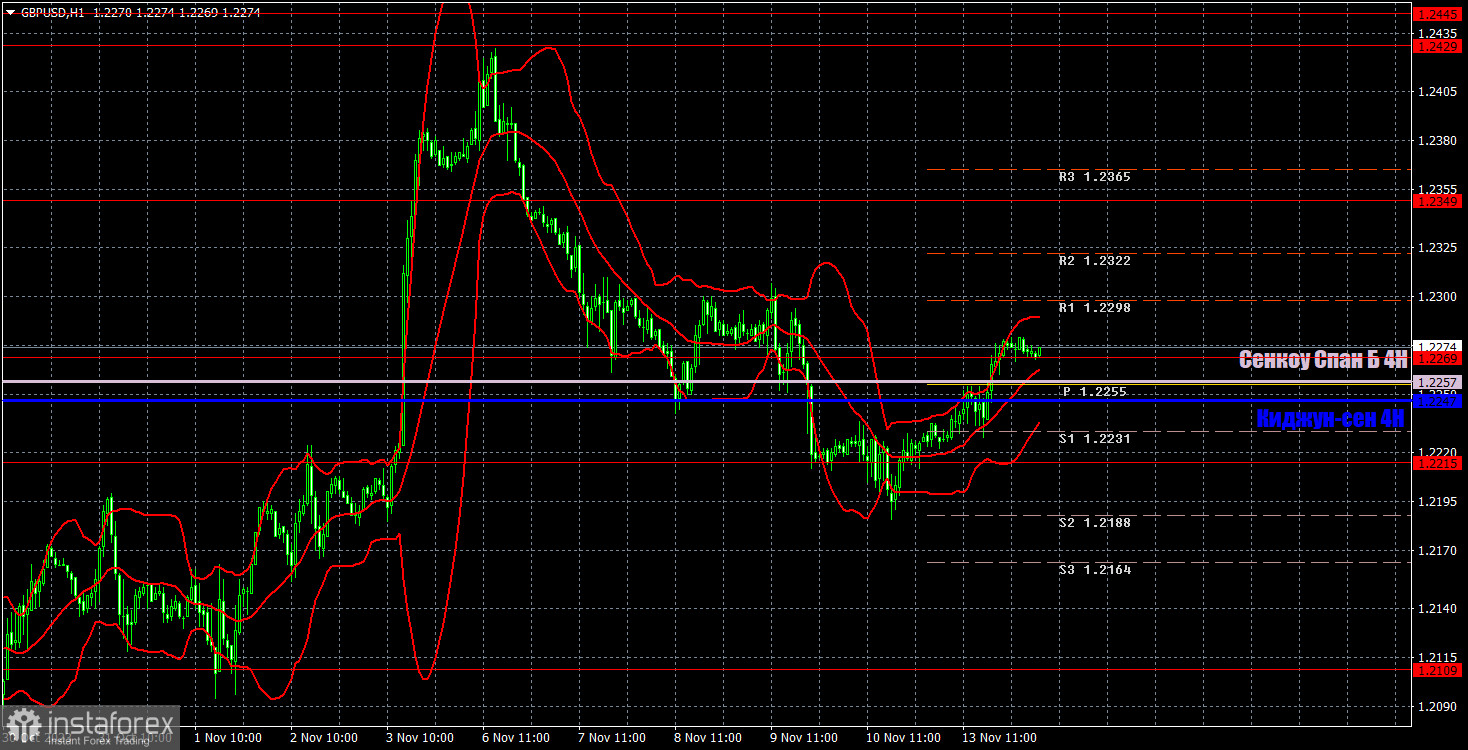Viewport: 1468px width, 750px height.
Task: Click the 1.2140 price scale value
Action: point(1439,609)
